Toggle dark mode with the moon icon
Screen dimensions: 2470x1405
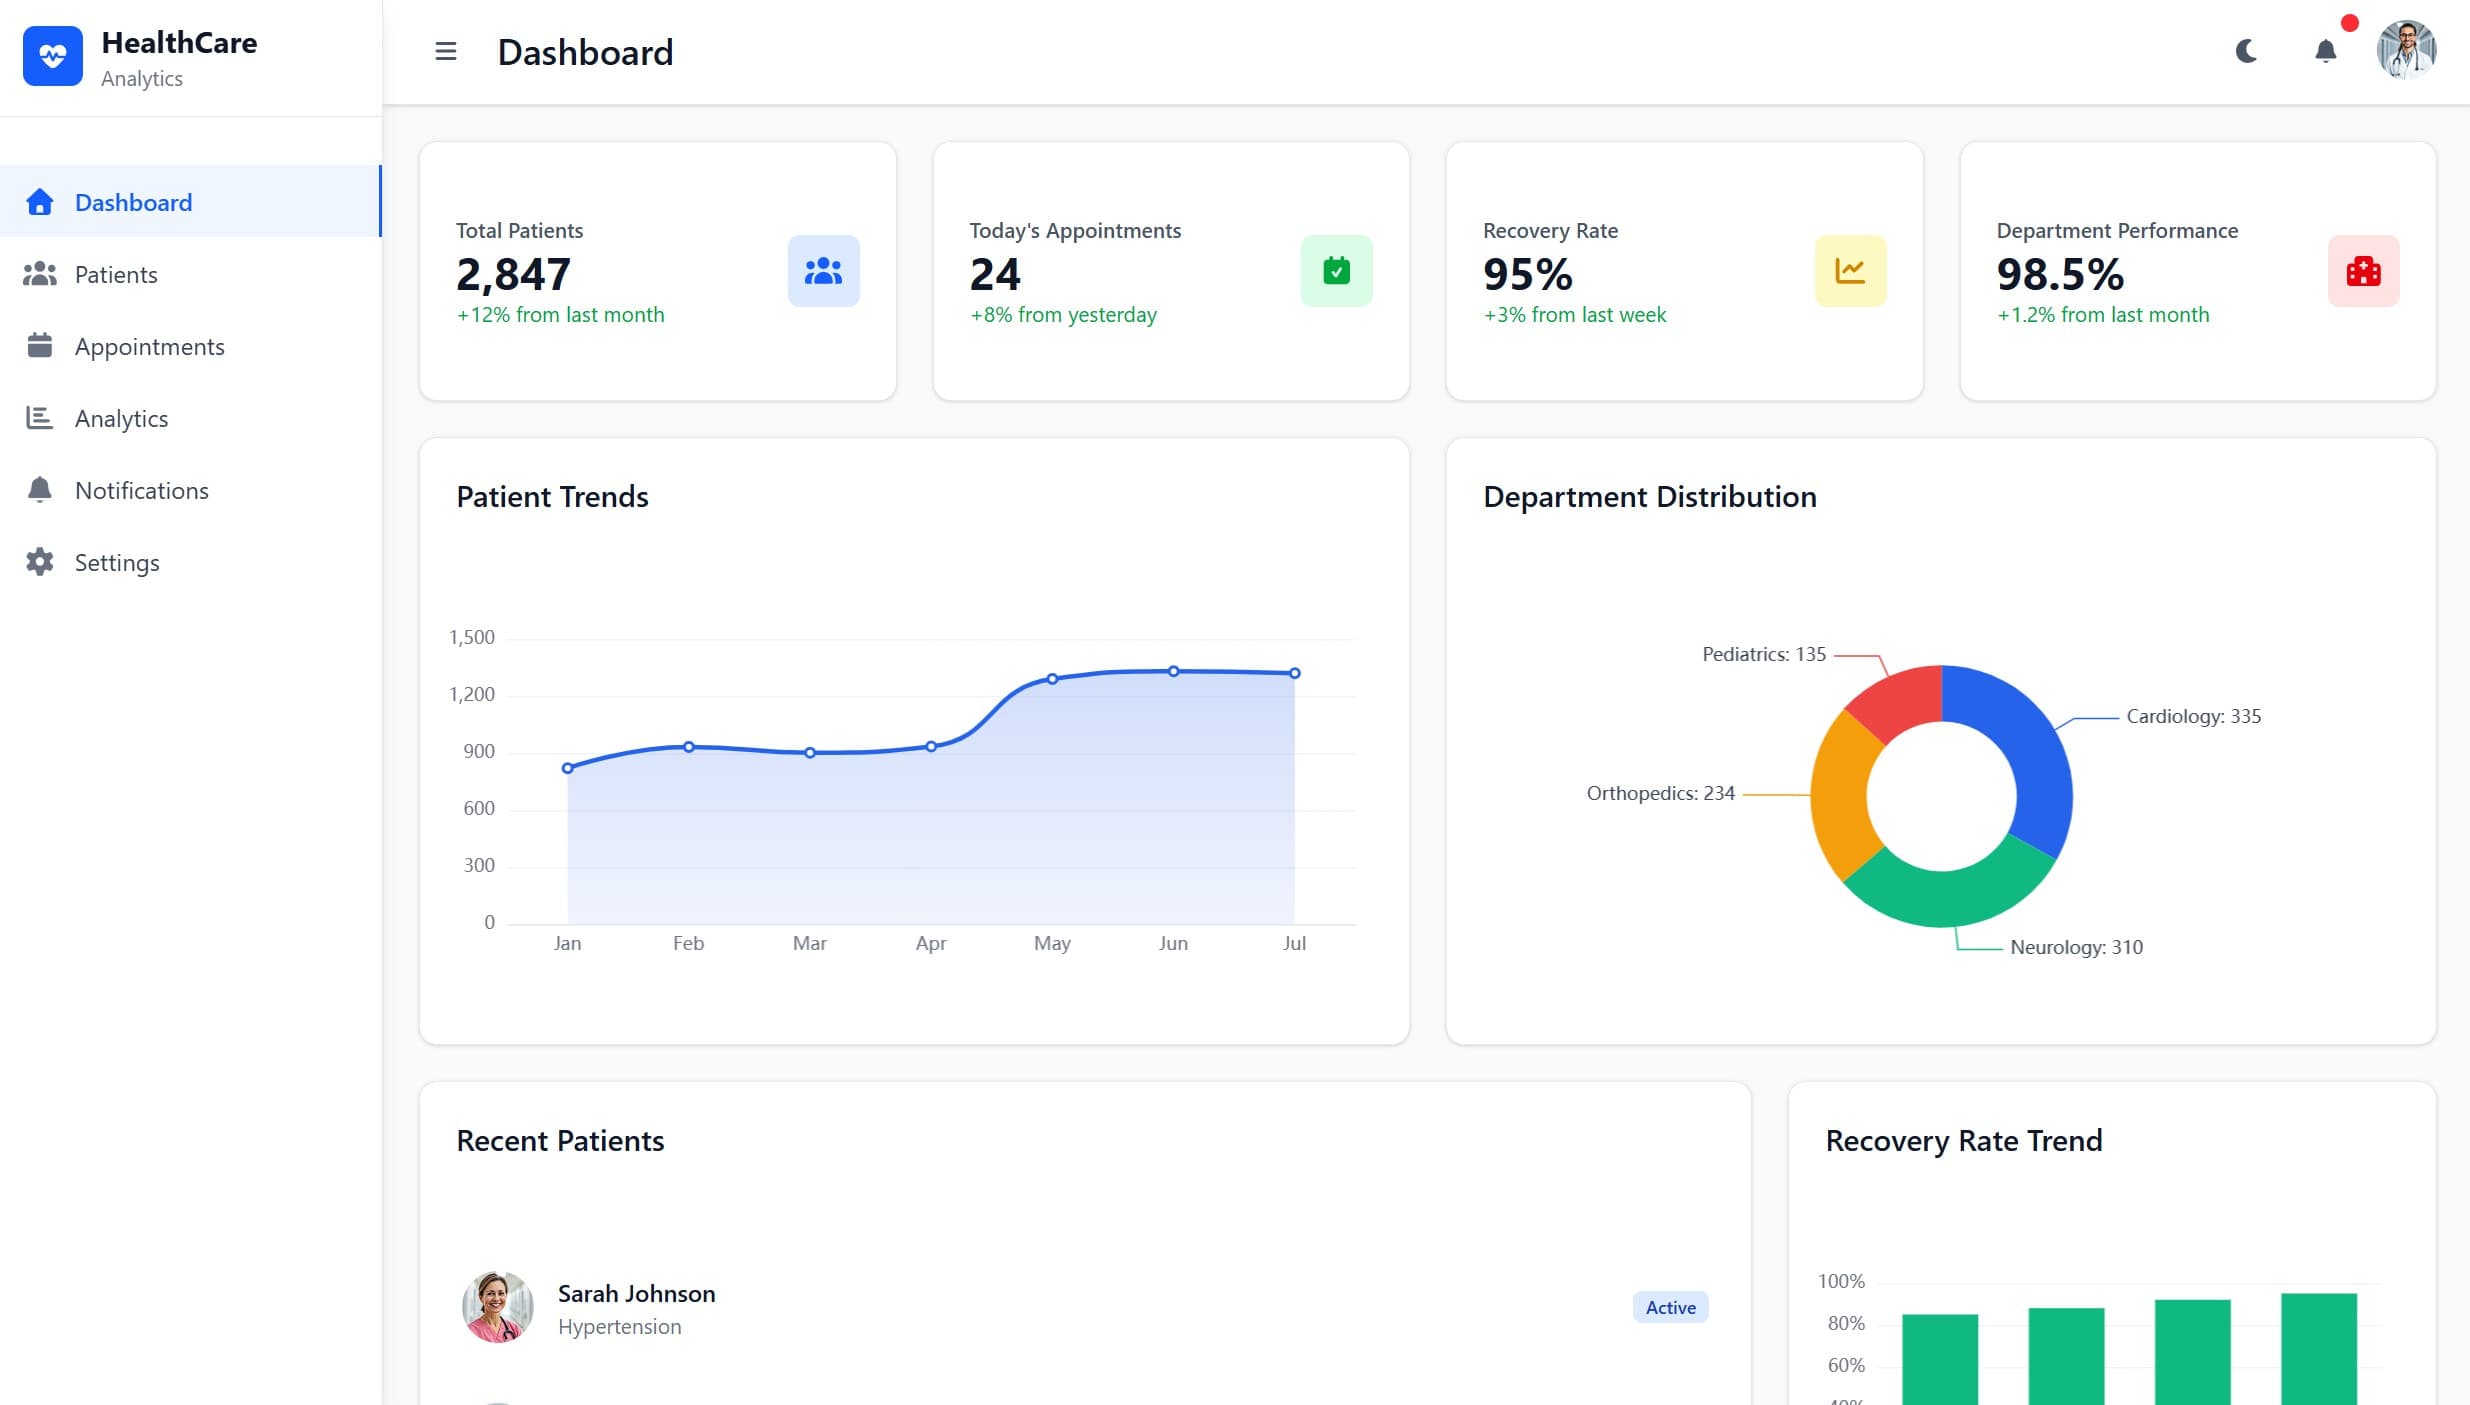[2246, 51]
